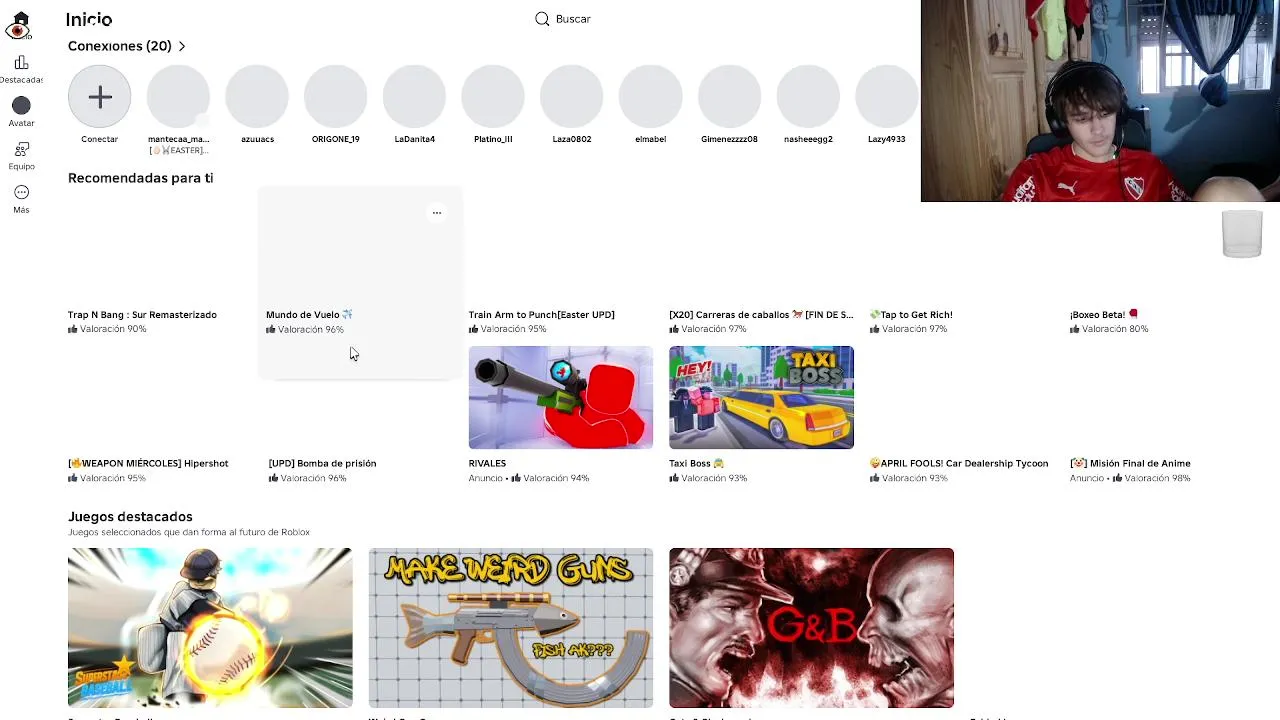Open the Roblox home logo icon
1280x720 pixels.
click(20, 25)
